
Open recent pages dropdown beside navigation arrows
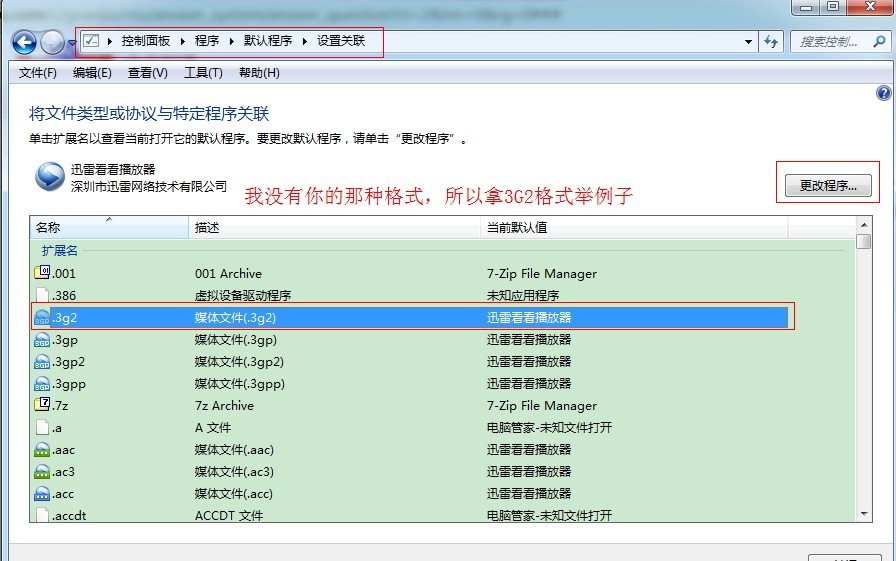(x=72, y=42)
